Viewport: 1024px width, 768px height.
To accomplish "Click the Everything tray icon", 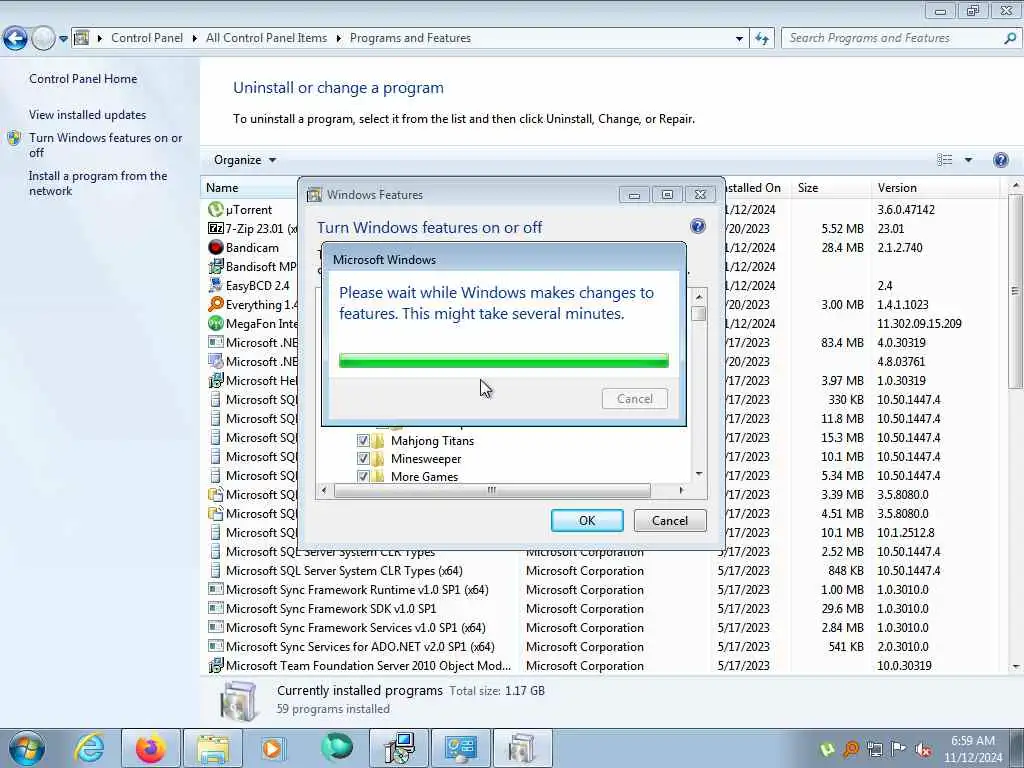I will click(x=851, y=749).
